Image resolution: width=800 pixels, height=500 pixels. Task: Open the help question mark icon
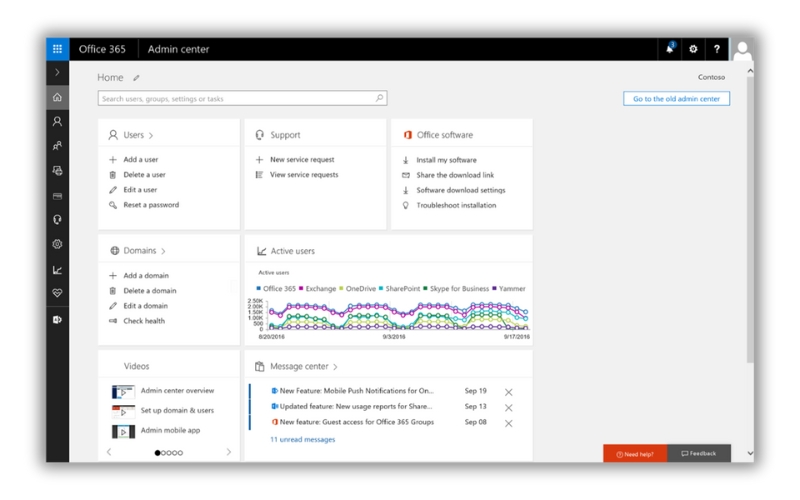[x=716, y=49]
